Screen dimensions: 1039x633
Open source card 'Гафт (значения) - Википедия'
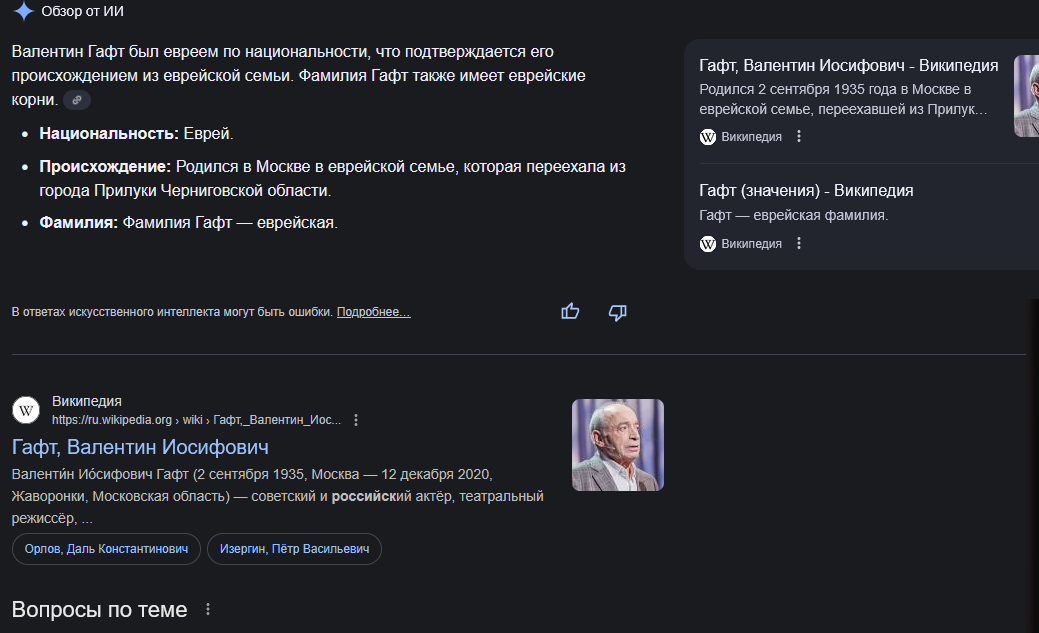[806, 191]
